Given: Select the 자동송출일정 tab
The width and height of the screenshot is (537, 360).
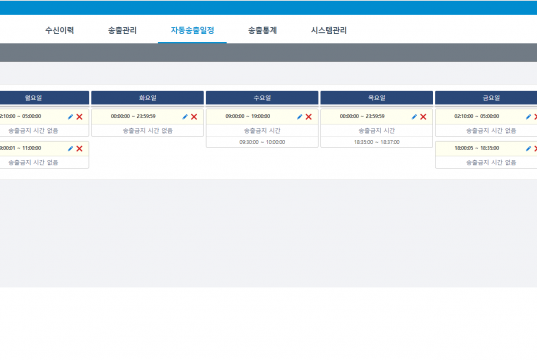Looking at the screenshot, I should click(192, 30).
